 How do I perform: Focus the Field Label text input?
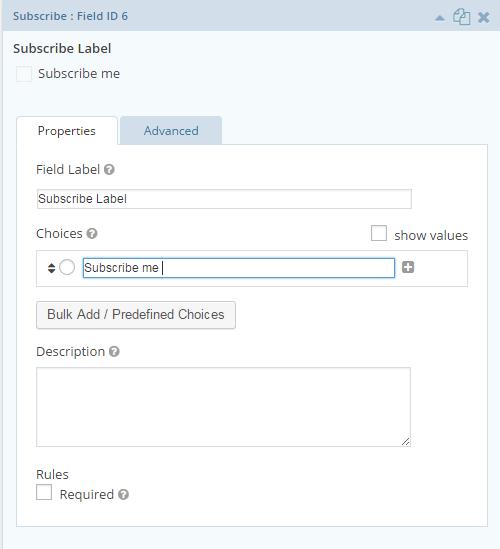click(224, 199)
